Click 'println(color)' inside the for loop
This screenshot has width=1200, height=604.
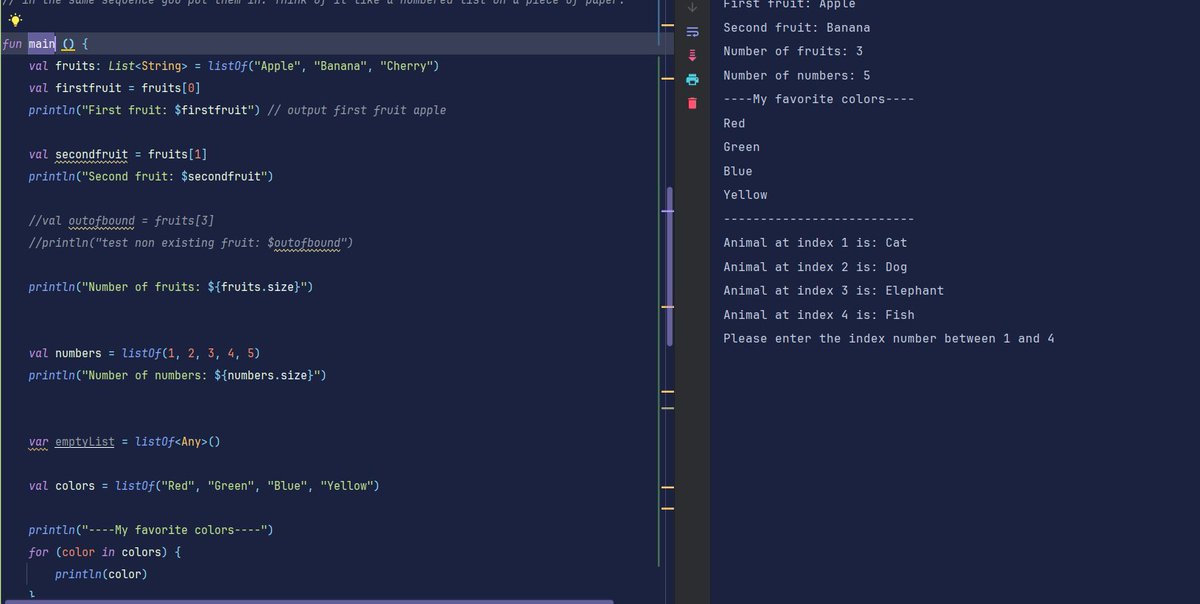[101, 574]
